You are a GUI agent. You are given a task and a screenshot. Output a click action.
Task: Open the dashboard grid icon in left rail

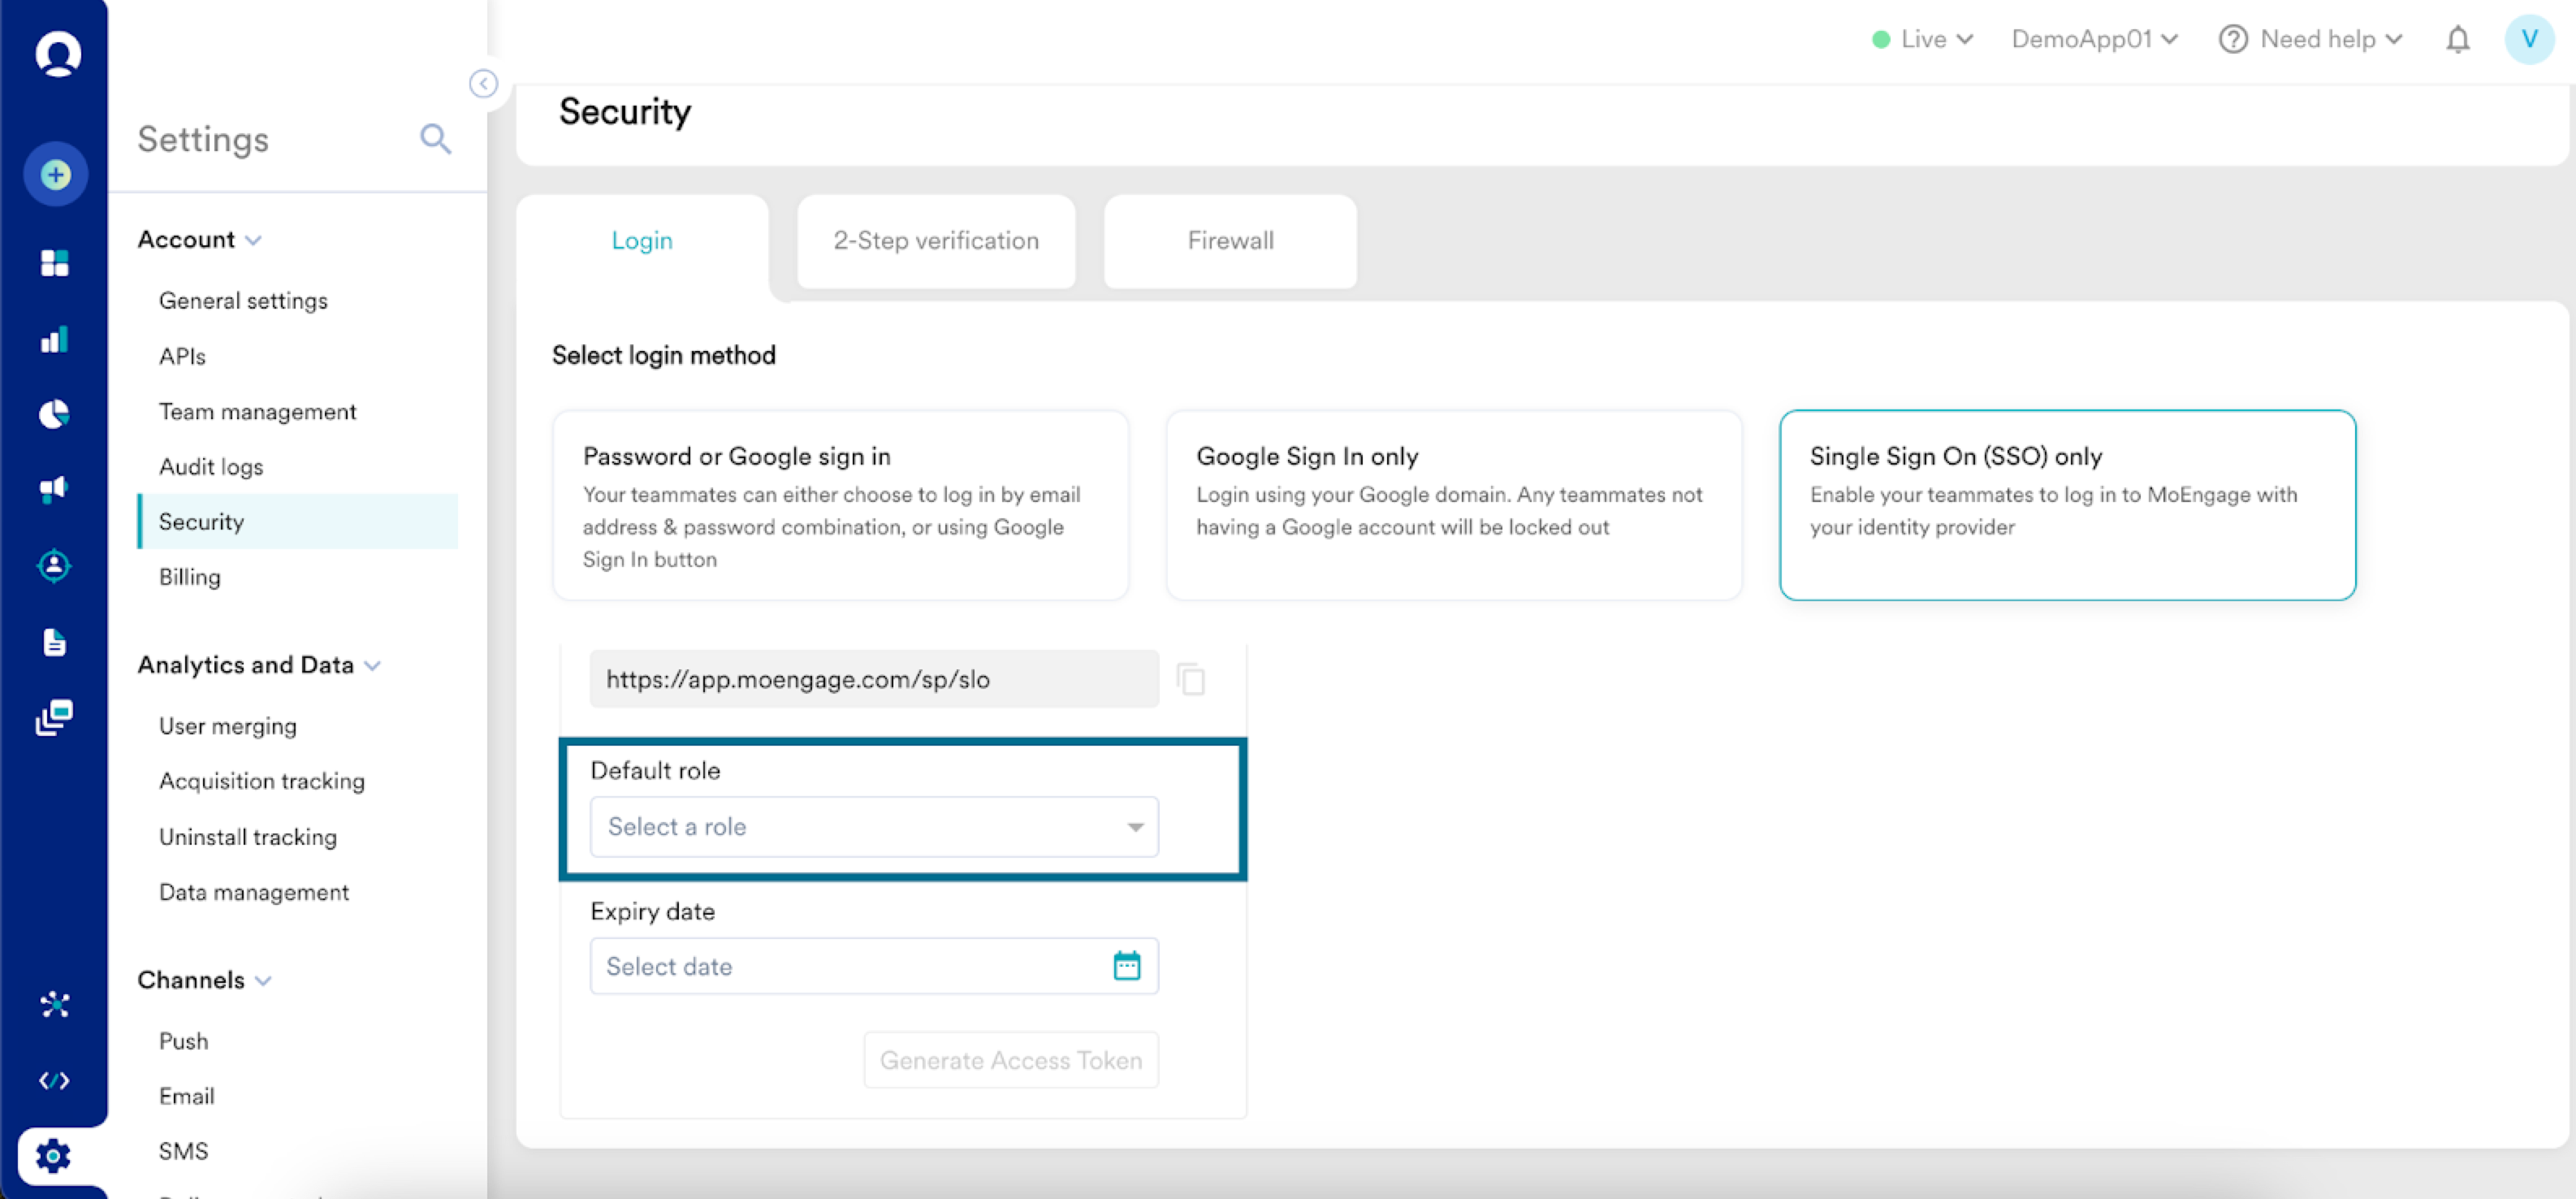tap(55, 263)
